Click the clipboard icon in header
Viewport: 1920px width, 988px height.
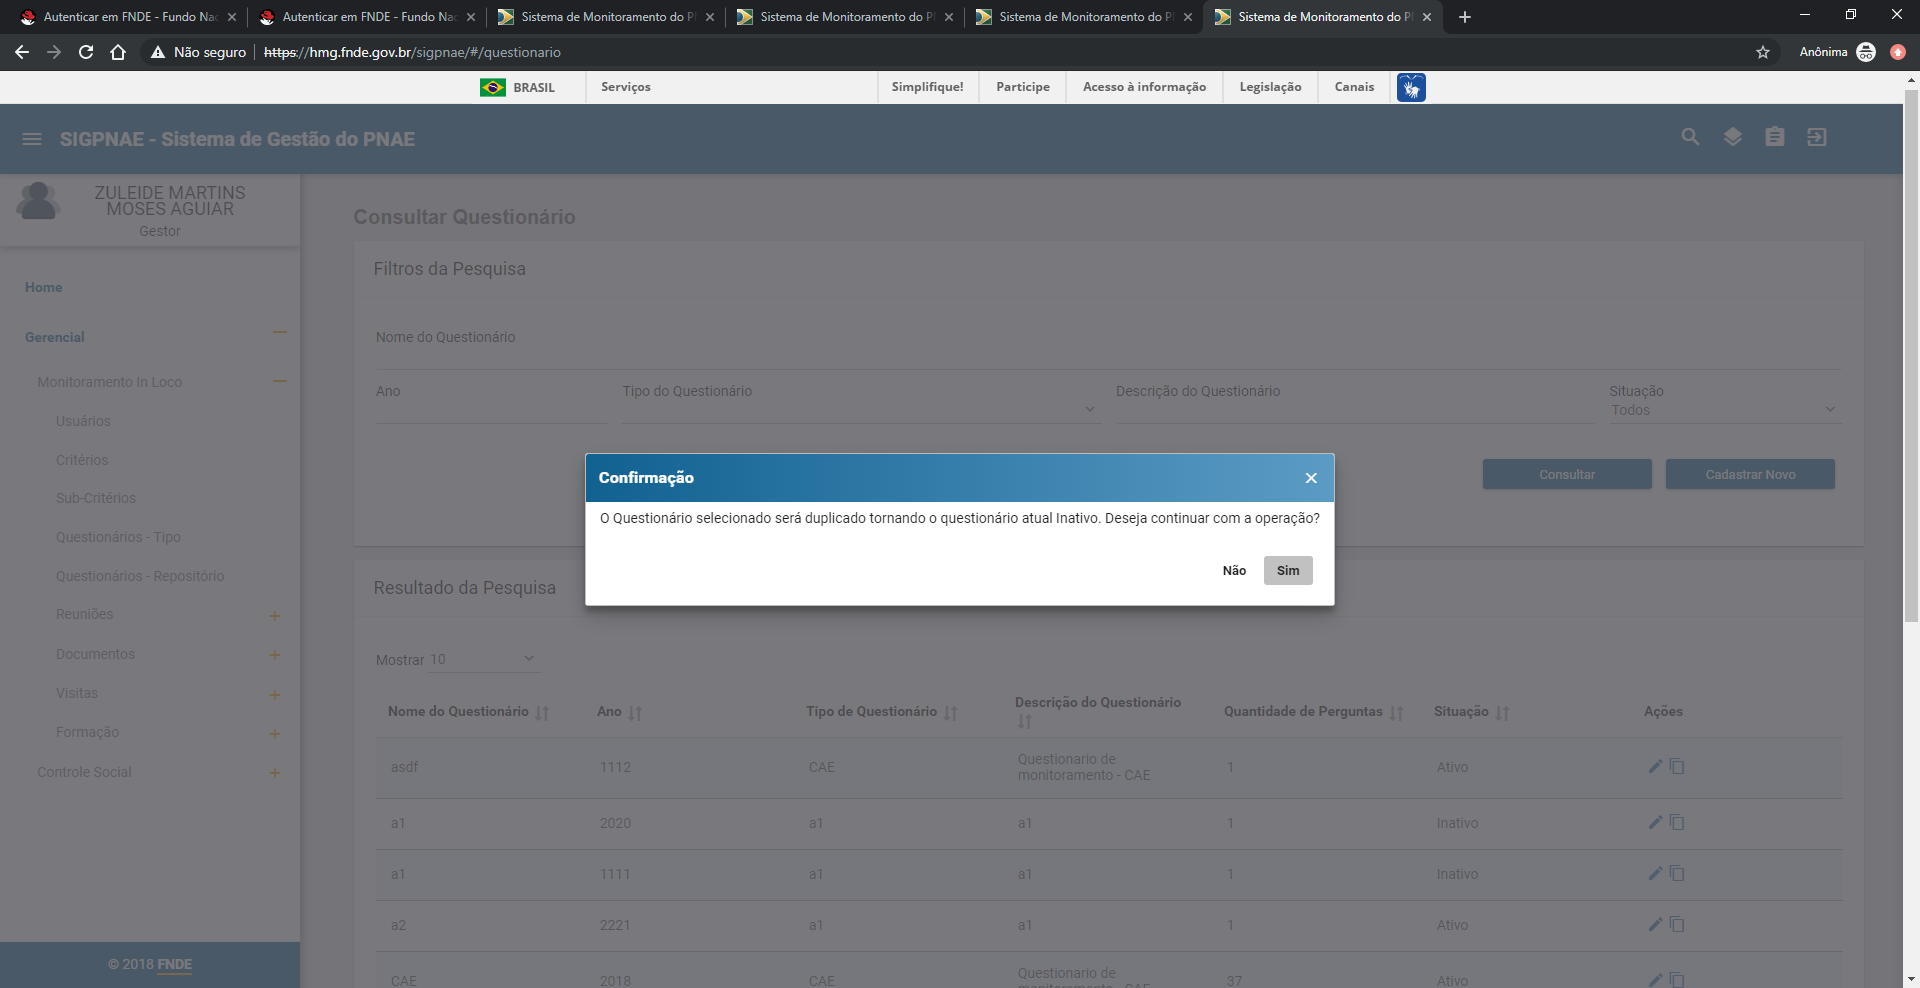click(x=1774, y=137)
